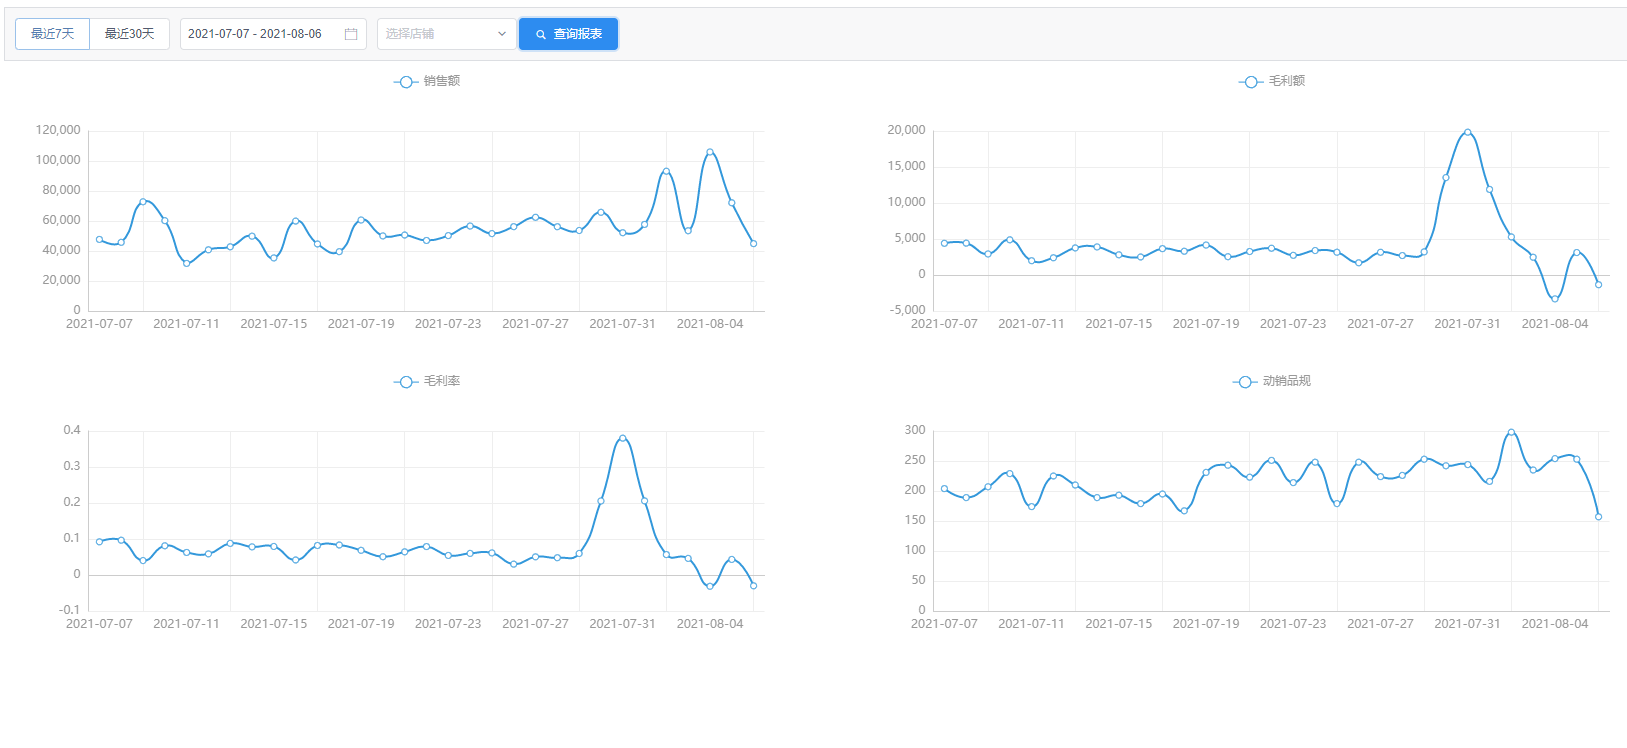This screenshot has height=748, width=1627.
Task: Click 2021-07-11 axis label on 动销品规 chart
Action: [x=1031, y=624]
